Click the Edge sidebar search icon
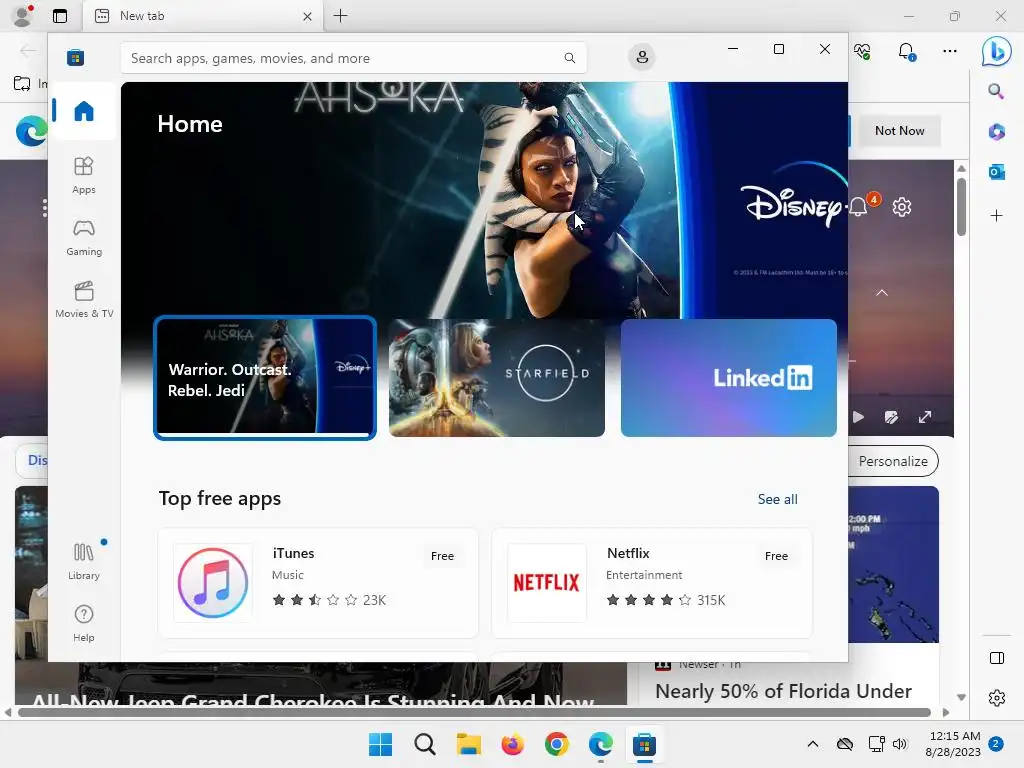 tap(996, 91)
